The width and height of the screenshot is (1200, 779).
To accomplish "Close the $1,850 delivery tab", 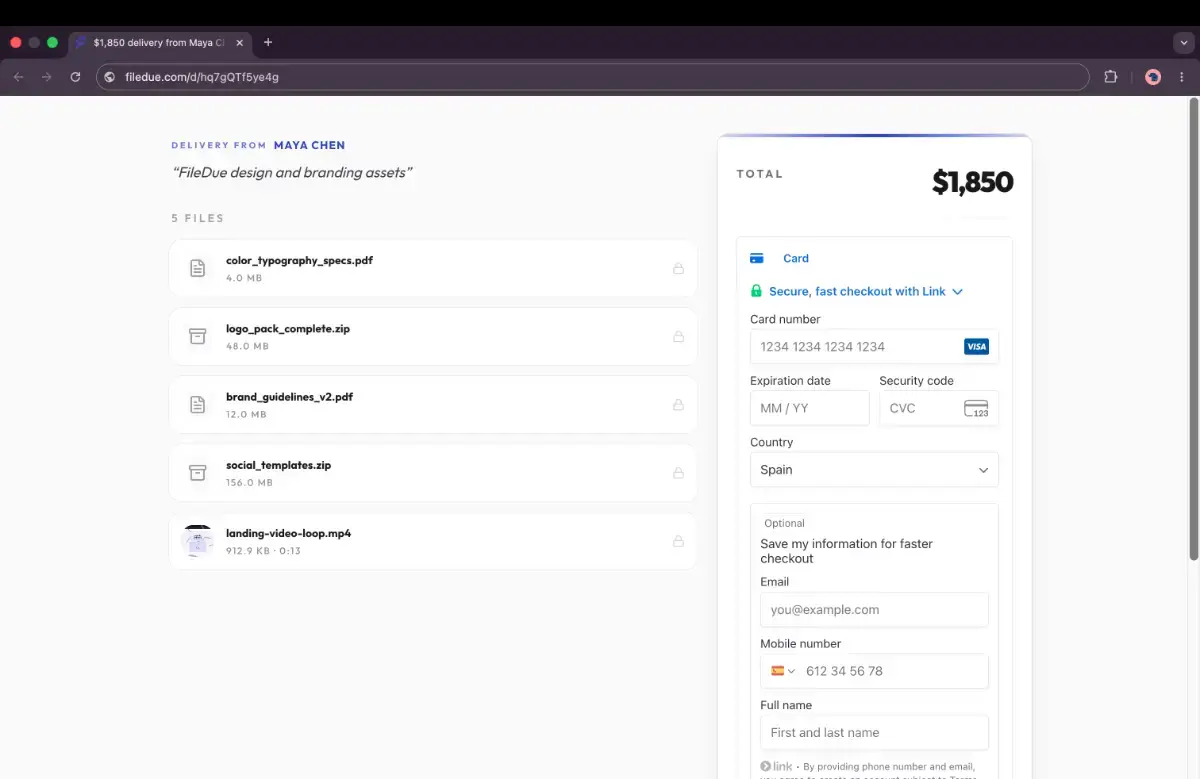I will (x=240, y=43).
